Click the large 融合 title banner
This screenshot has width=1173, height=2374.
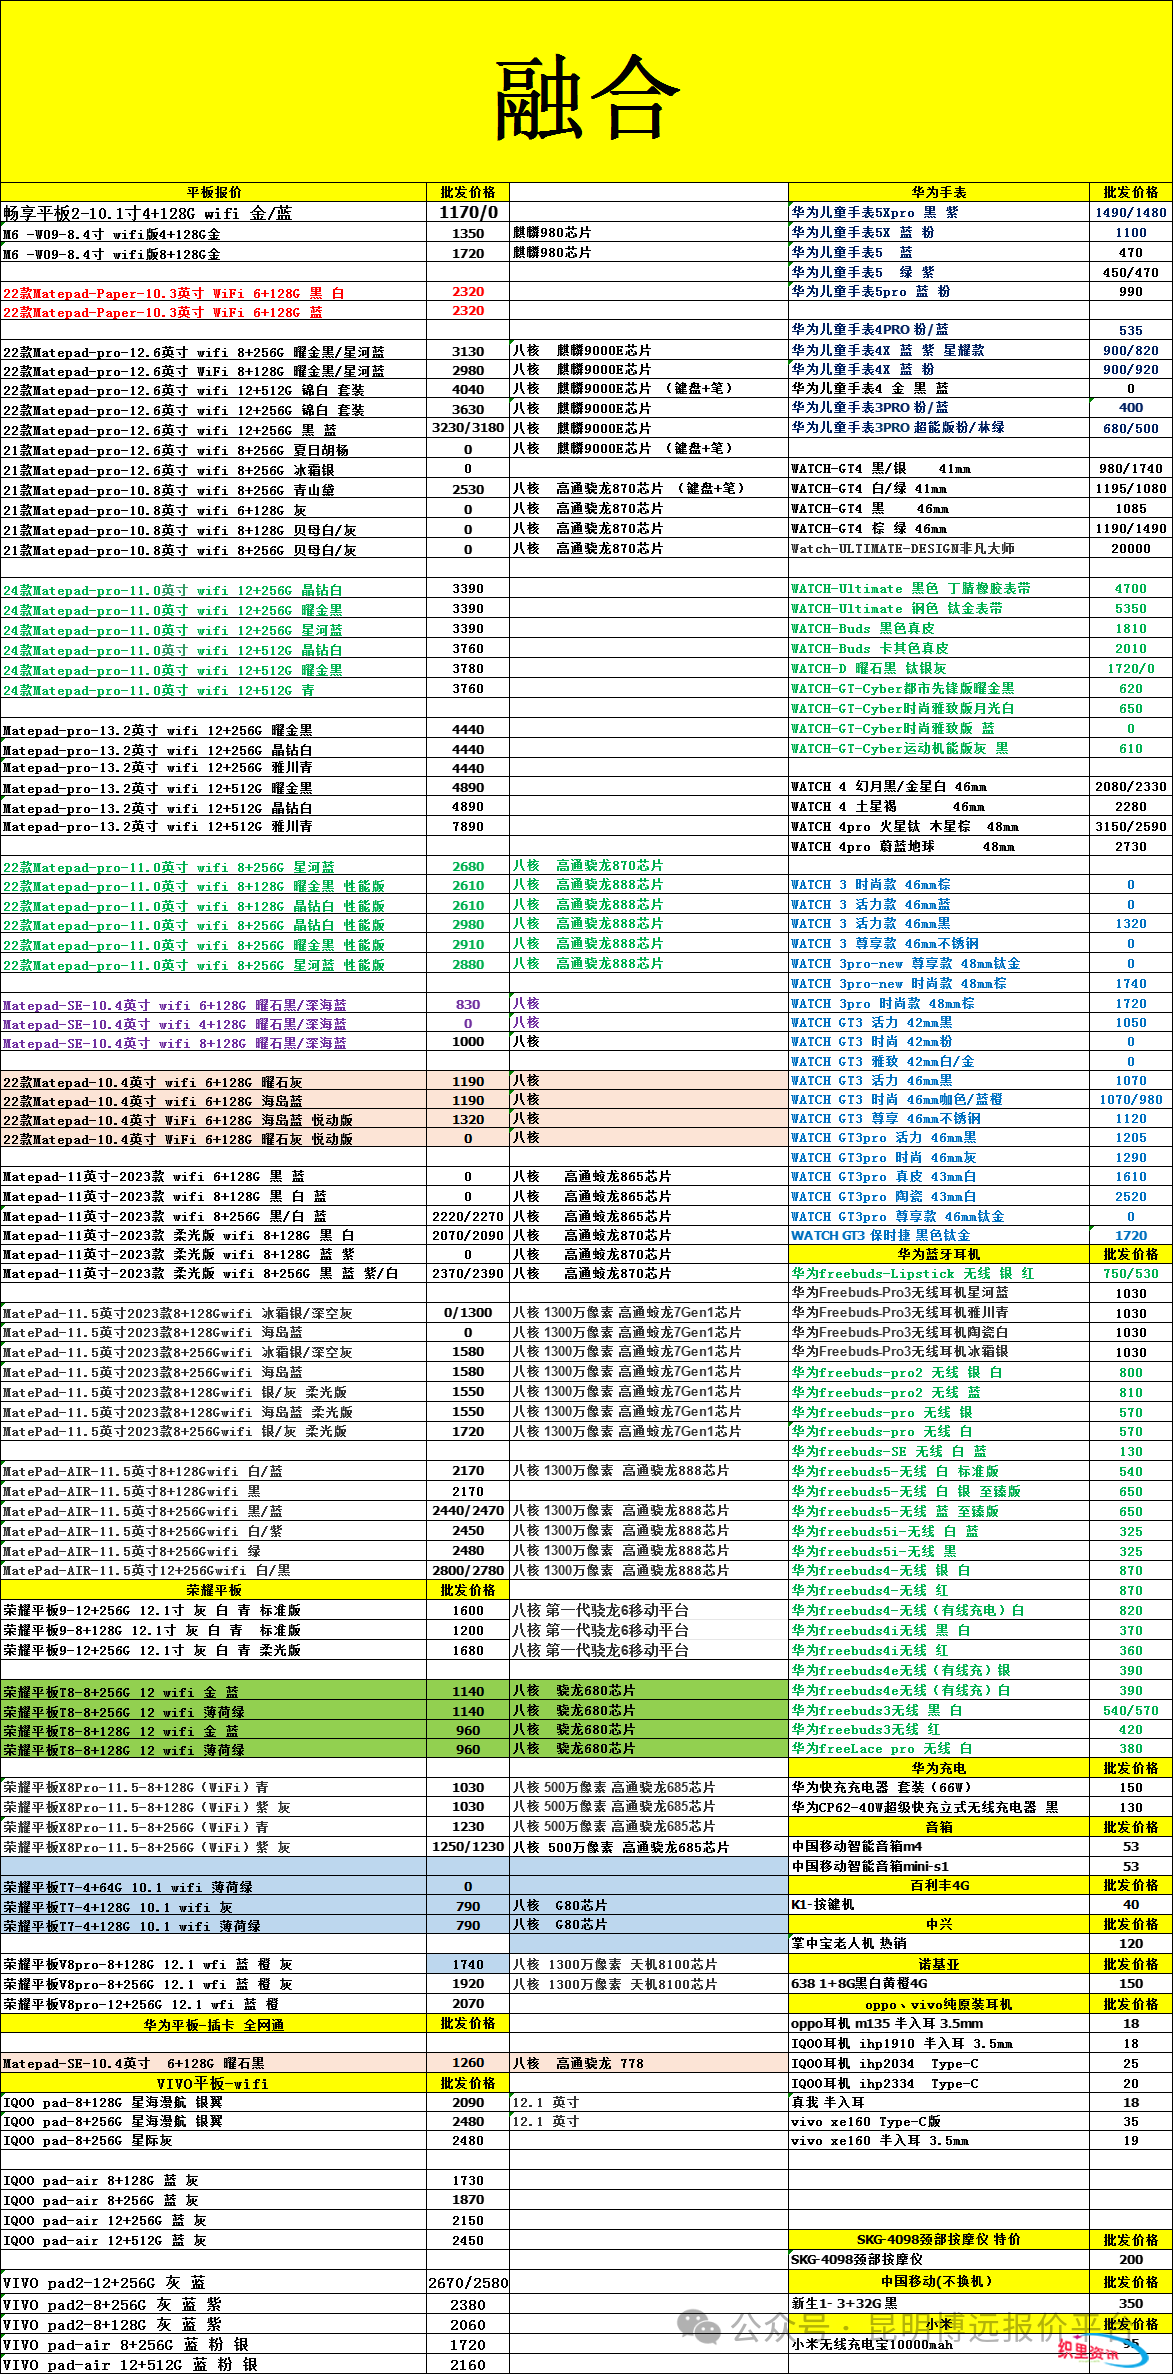586,92
